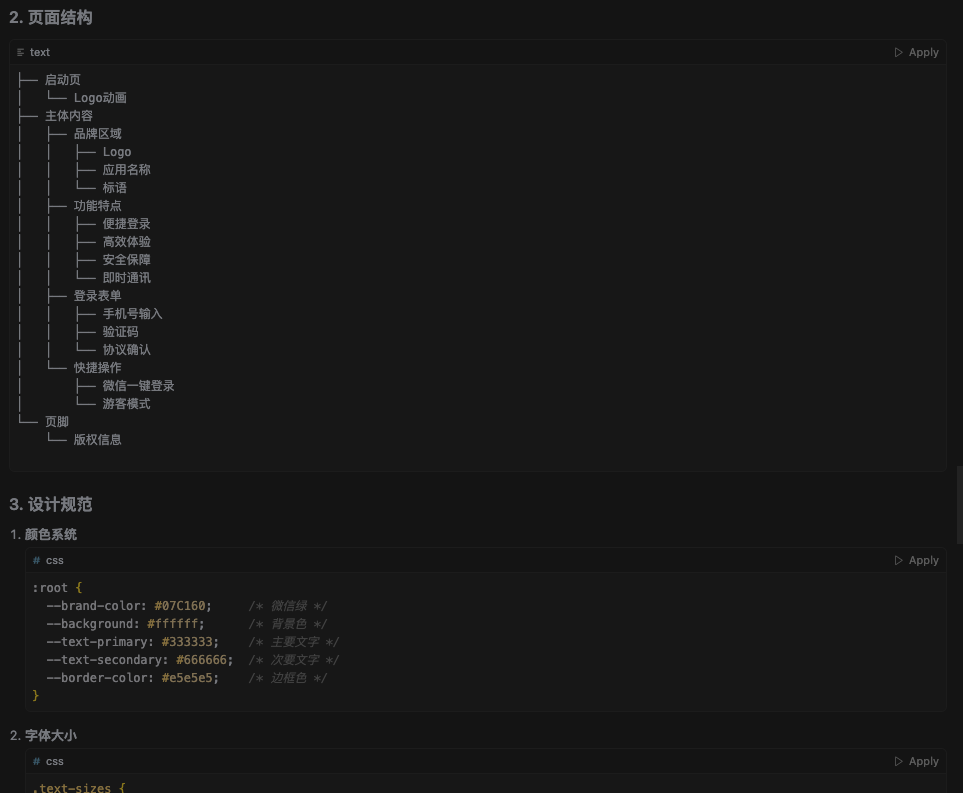
Task: Click the tree row '启动页'
Action: 63,80
